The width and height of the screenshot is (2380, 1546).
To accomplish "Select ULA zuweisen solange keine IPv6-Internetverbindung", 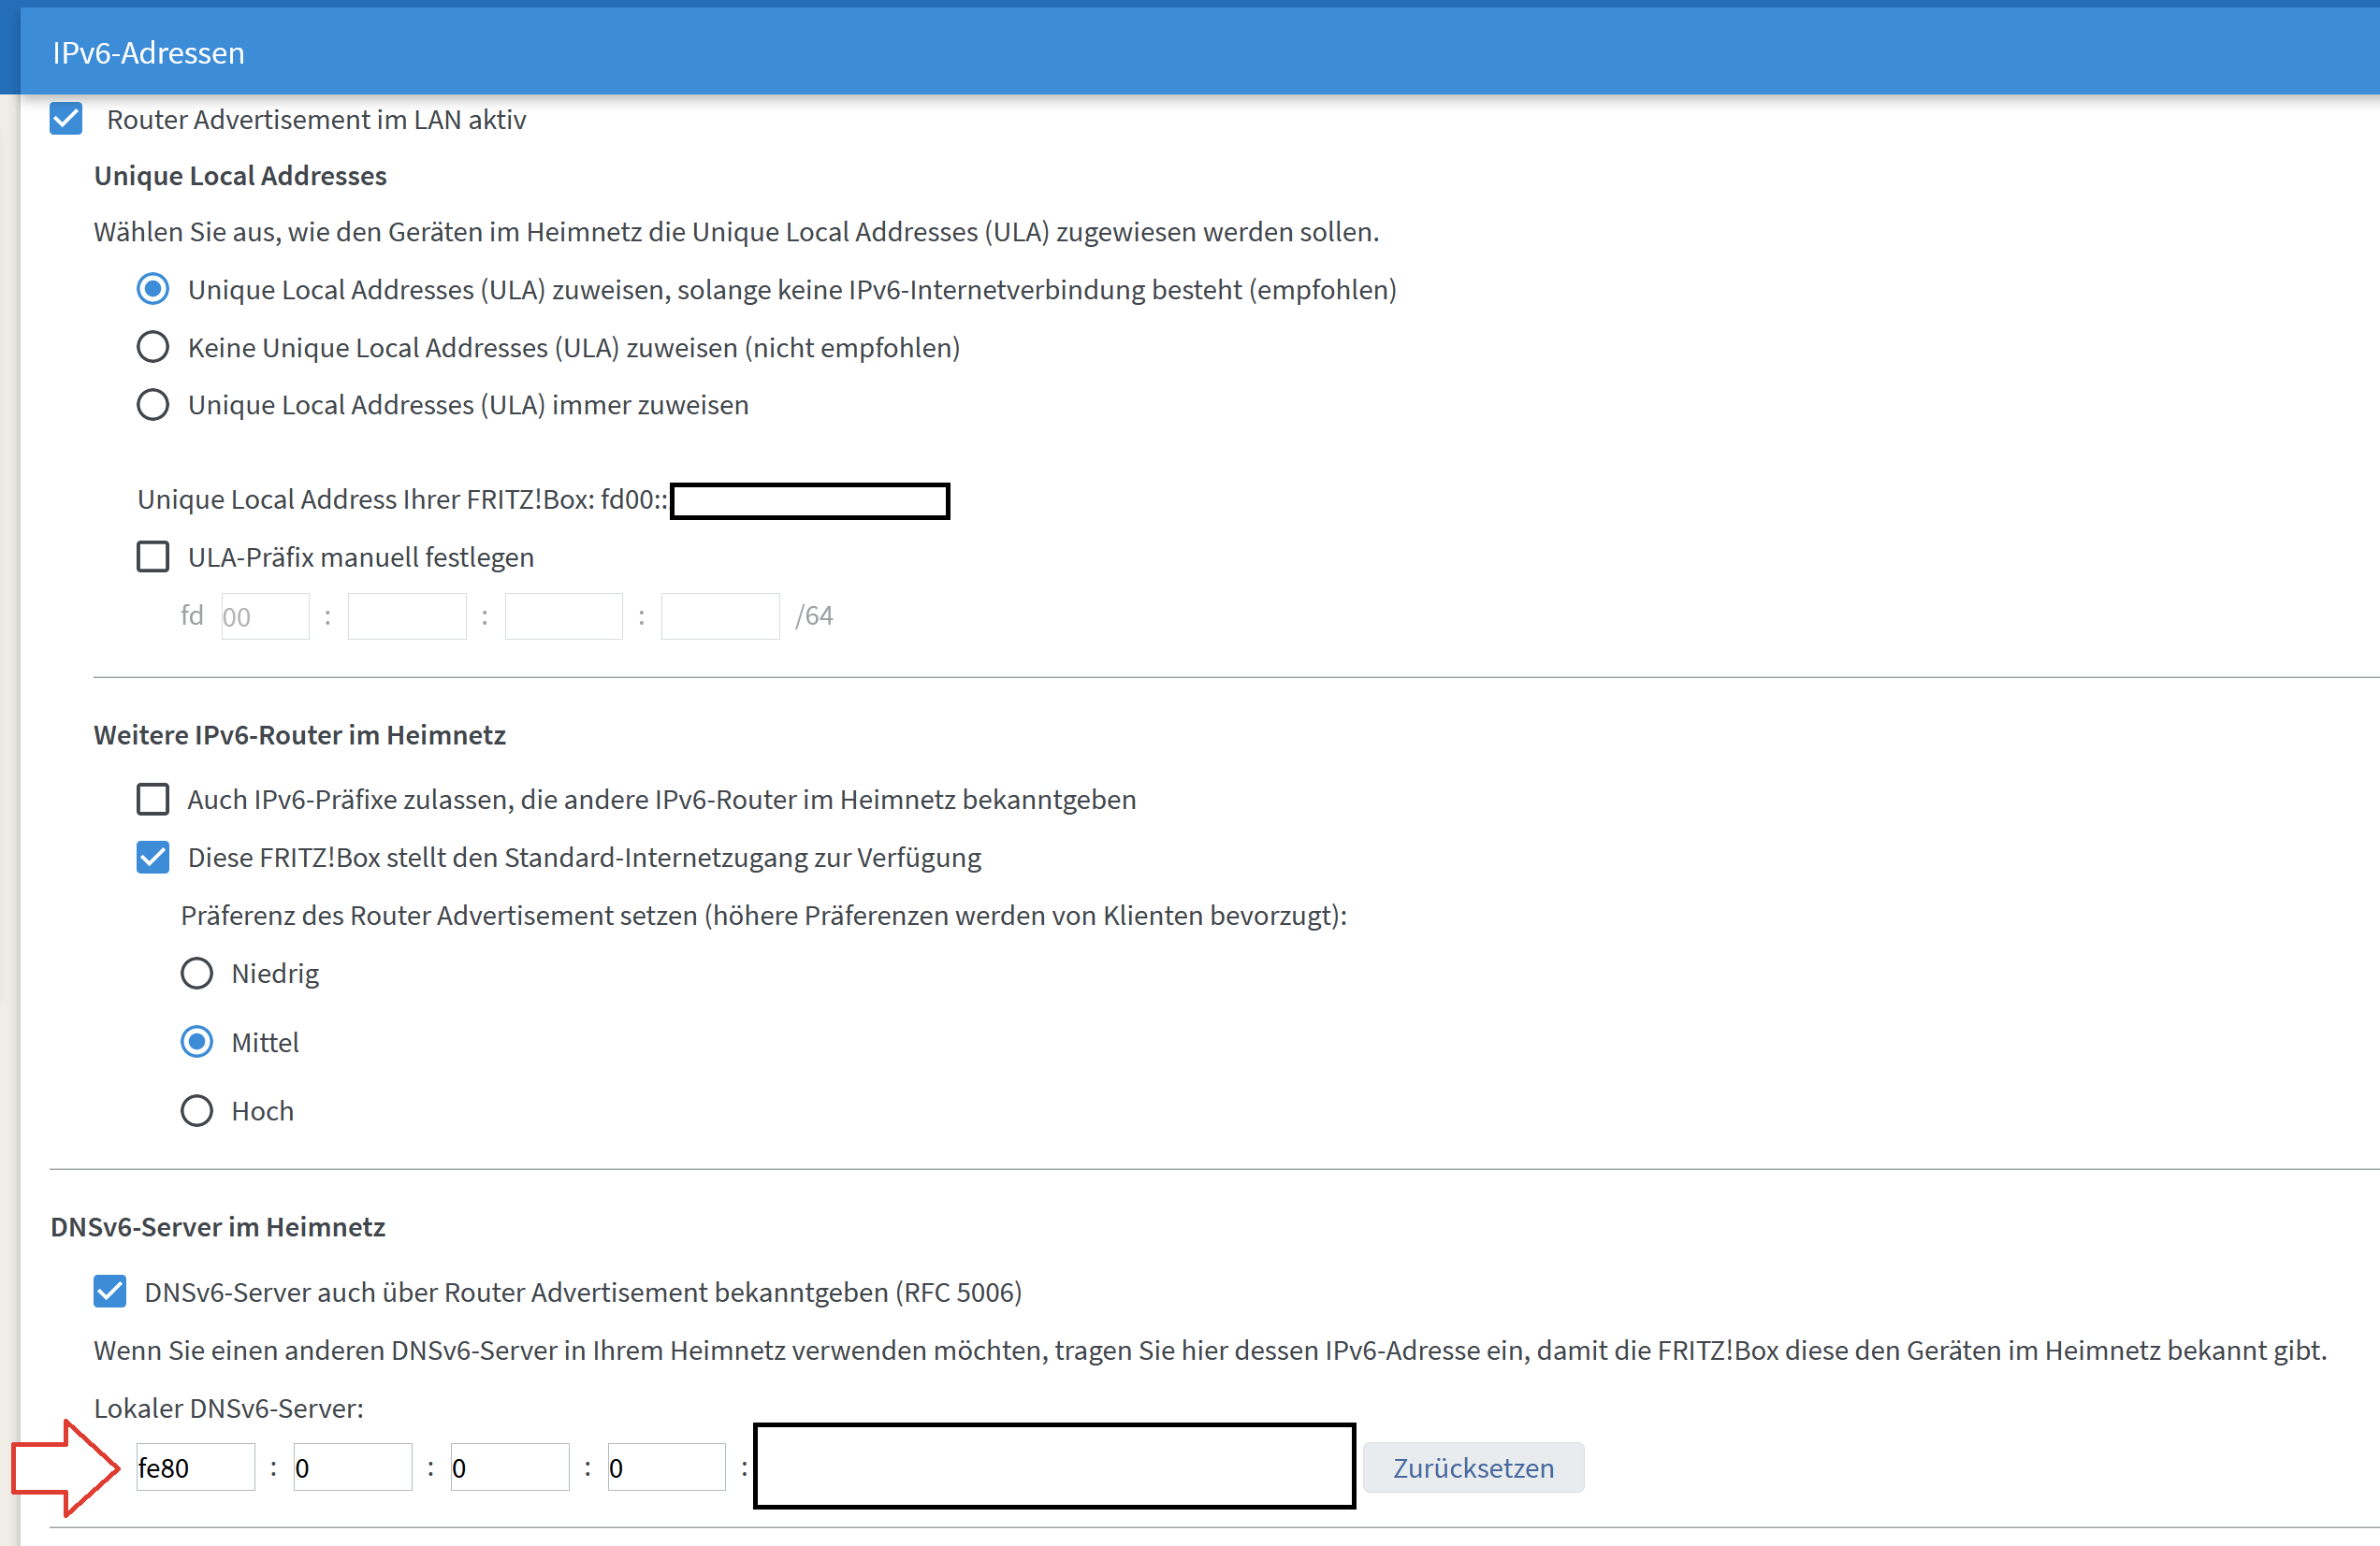I will (x=152, y=289).
